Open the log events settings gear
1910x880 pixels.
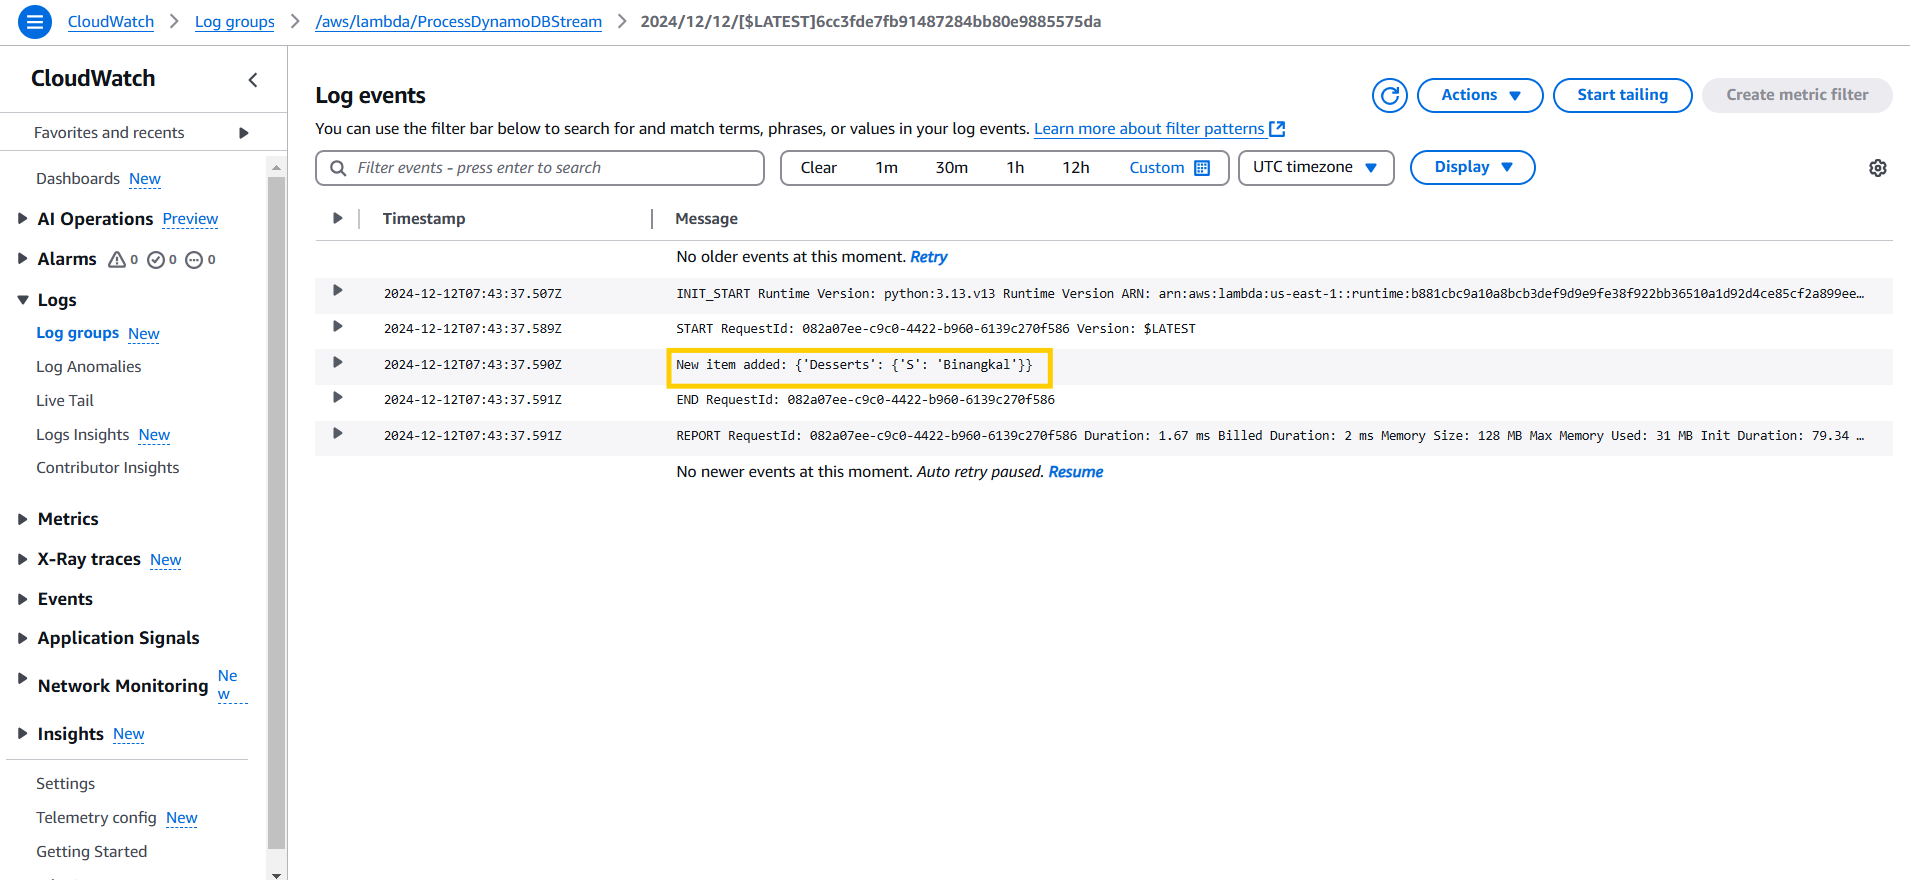[1877, 168]
